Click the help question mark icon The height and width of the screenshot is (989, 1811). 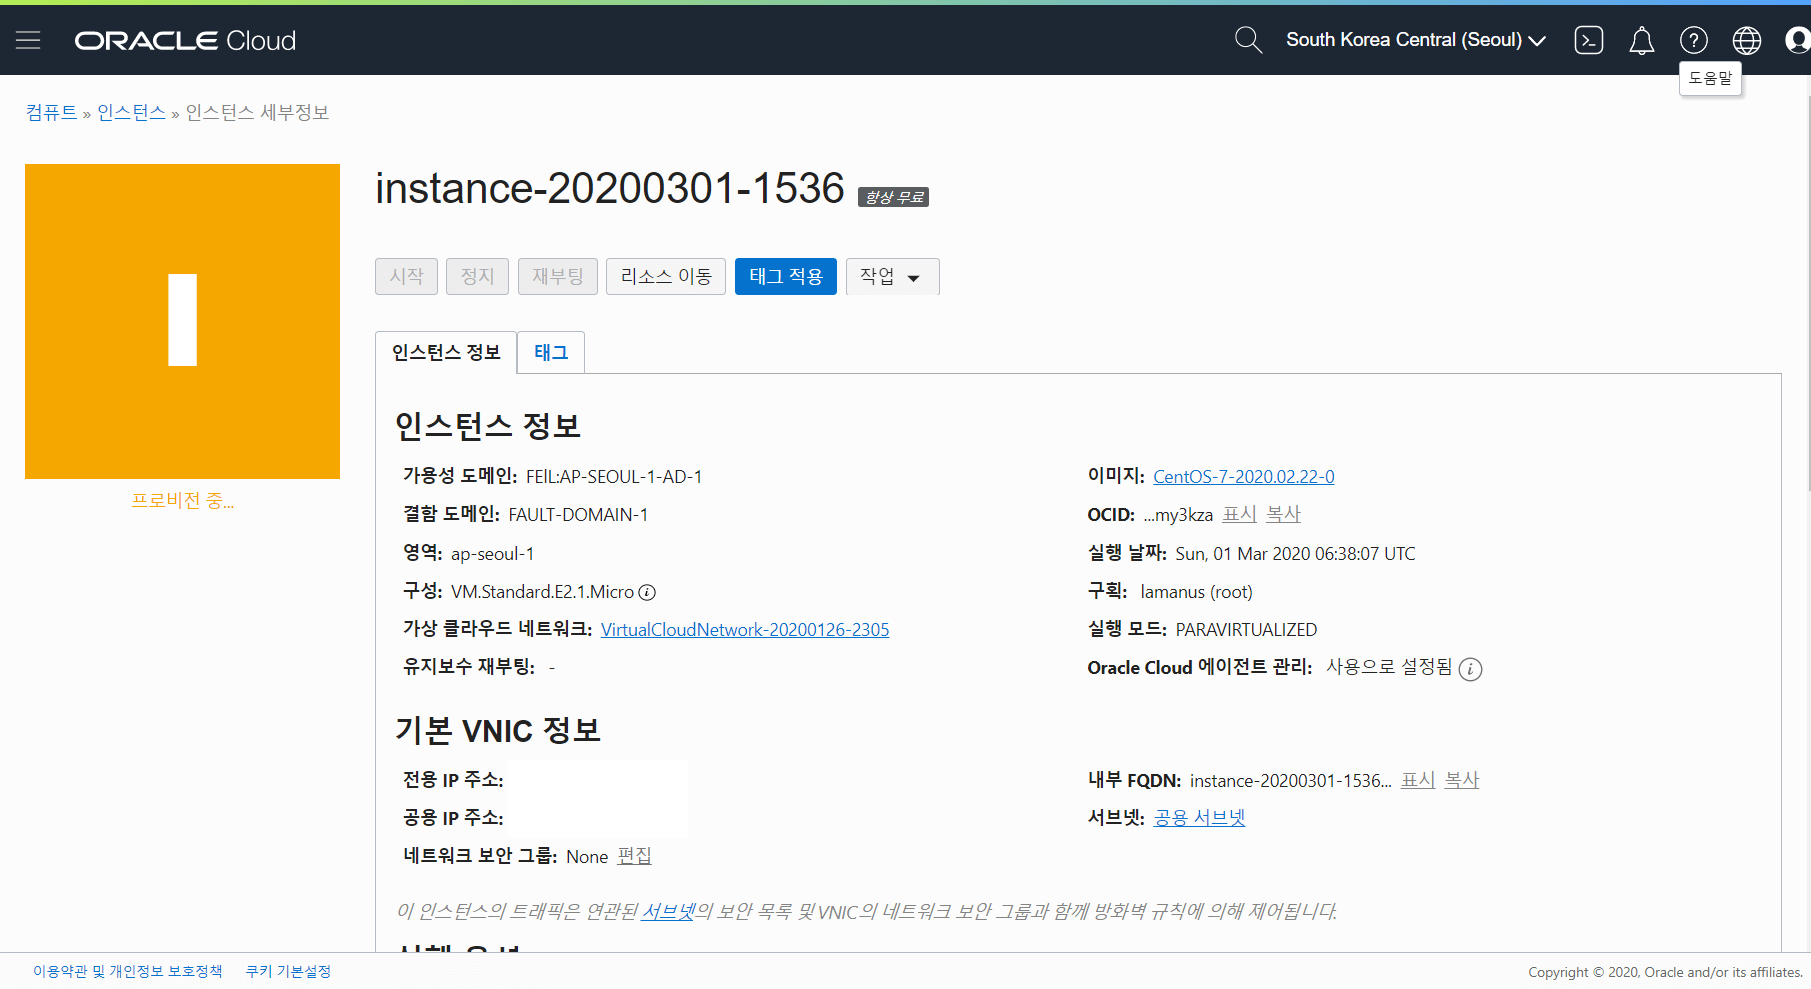tap(1693, 40)
